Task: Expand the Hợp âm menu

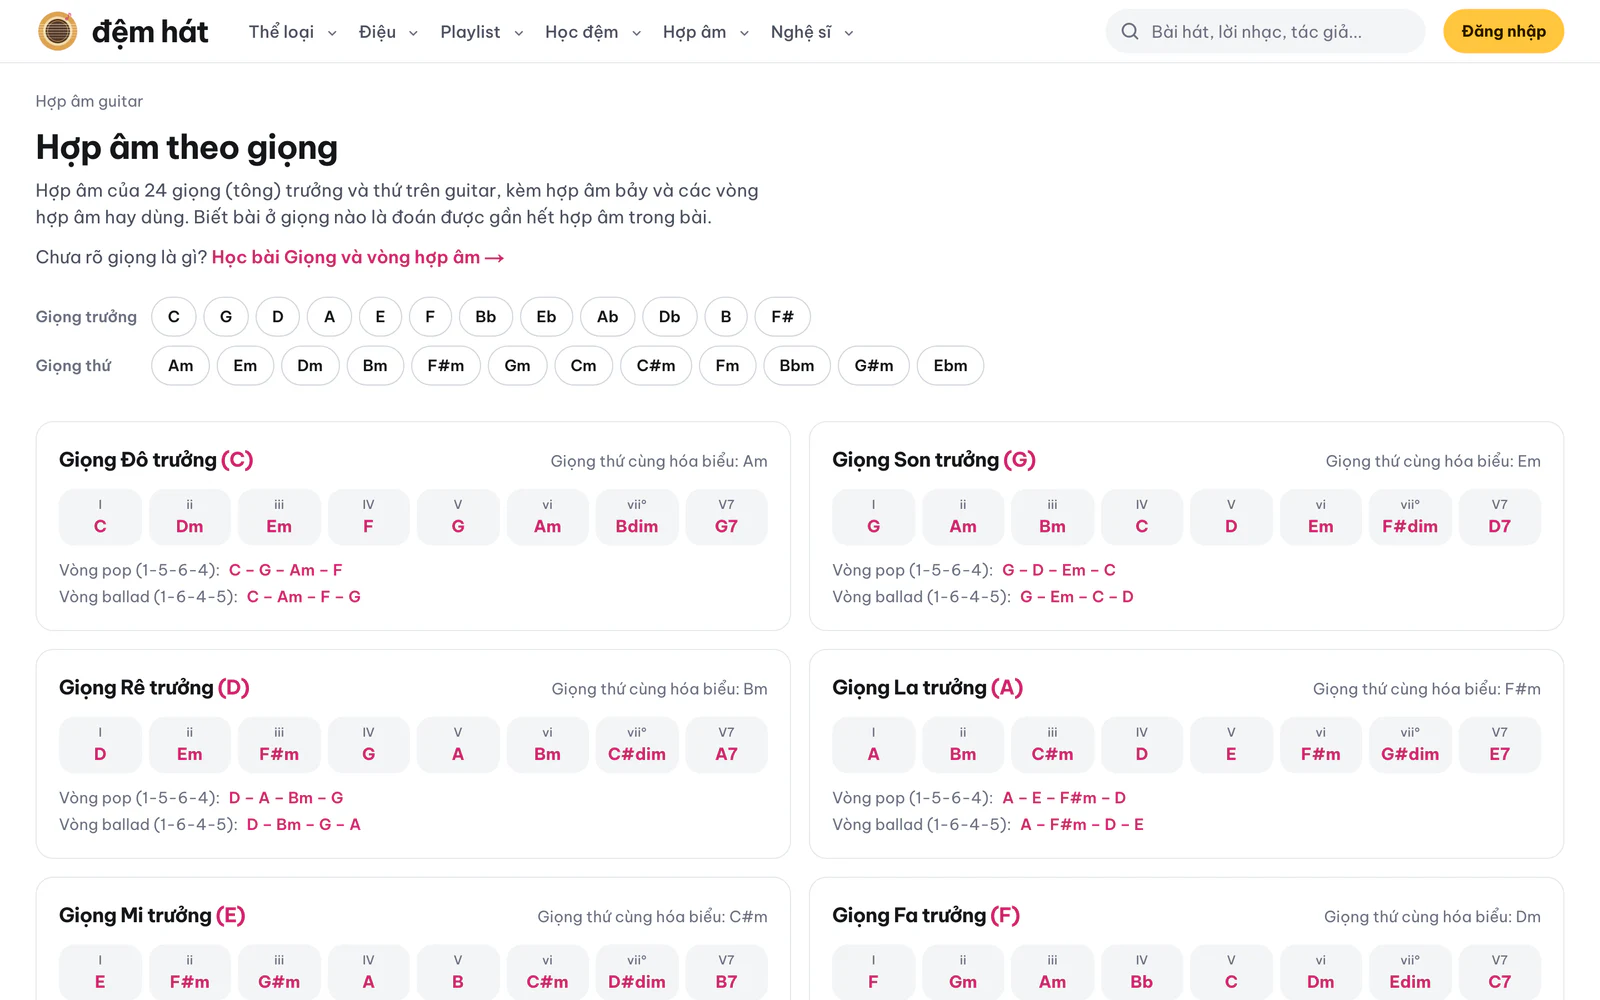Action: pos(706,32)
